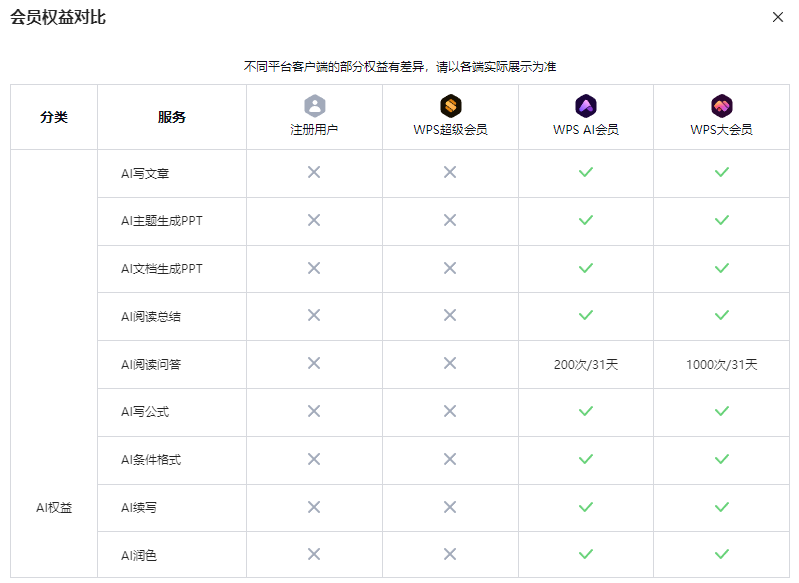Viewport: 799px width, 583px height.
Task: Click the WPS AI会员 purple badge icon
Action: tap(586, 105)
